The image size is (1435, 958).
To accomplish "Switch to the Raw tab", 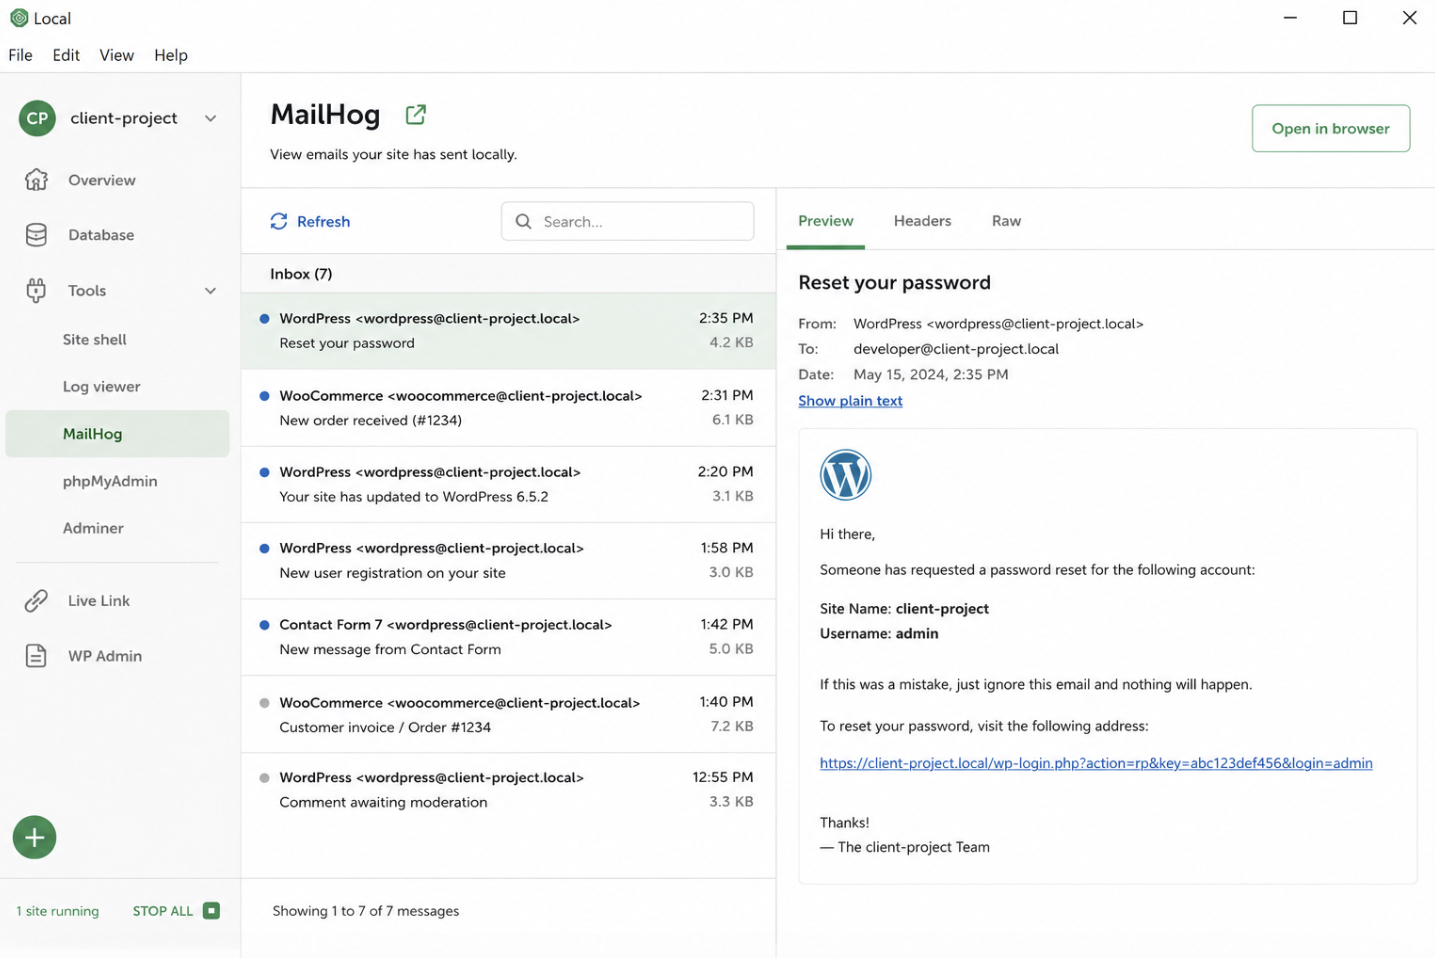I will point(1006,221).
